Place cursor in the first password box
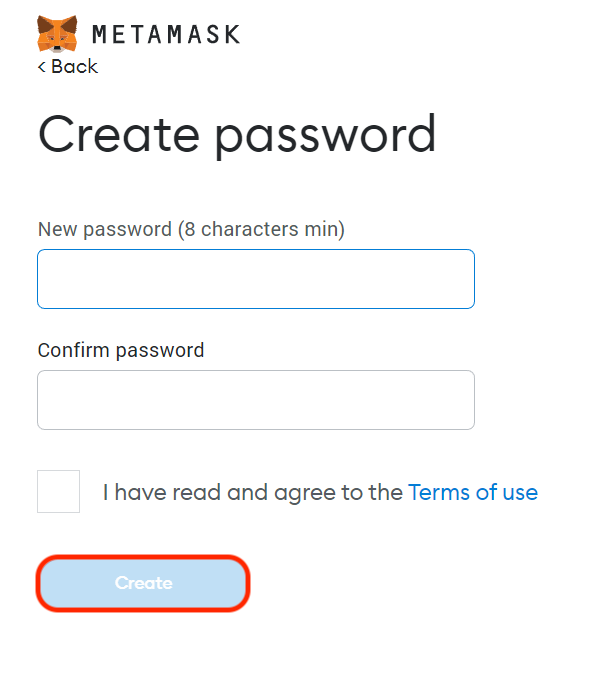 (256, 279)
